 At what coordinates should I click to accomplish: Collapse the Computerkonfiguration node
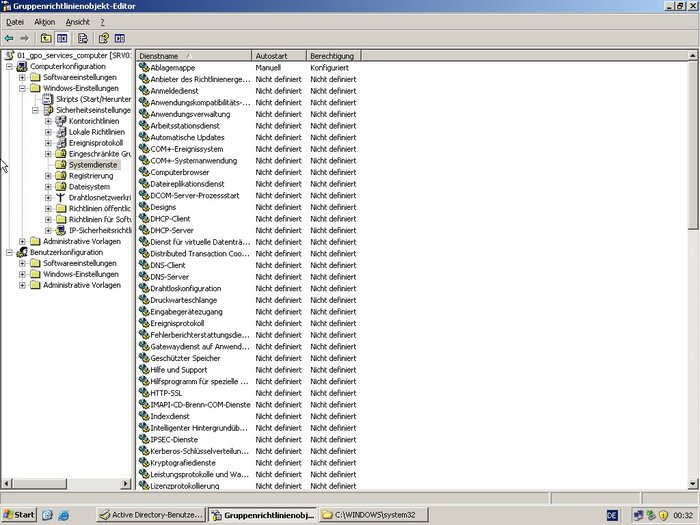(9, 67)
